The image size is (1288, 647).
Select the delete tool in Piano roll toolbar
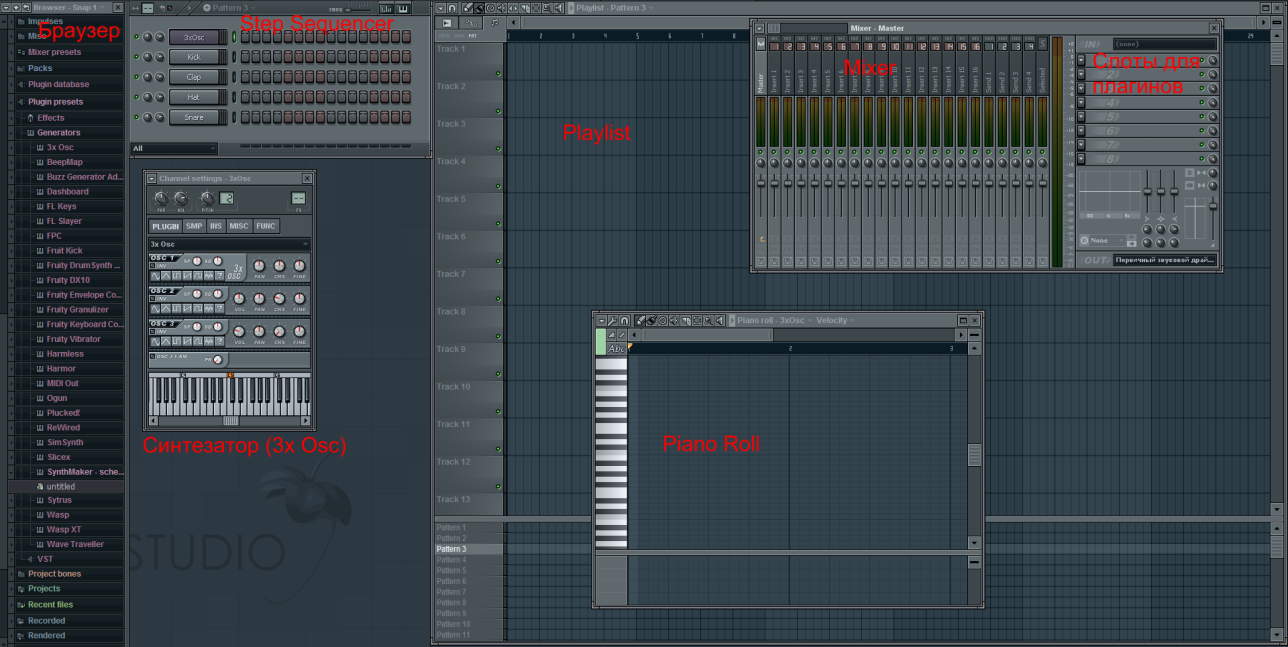tap(663, 320)
